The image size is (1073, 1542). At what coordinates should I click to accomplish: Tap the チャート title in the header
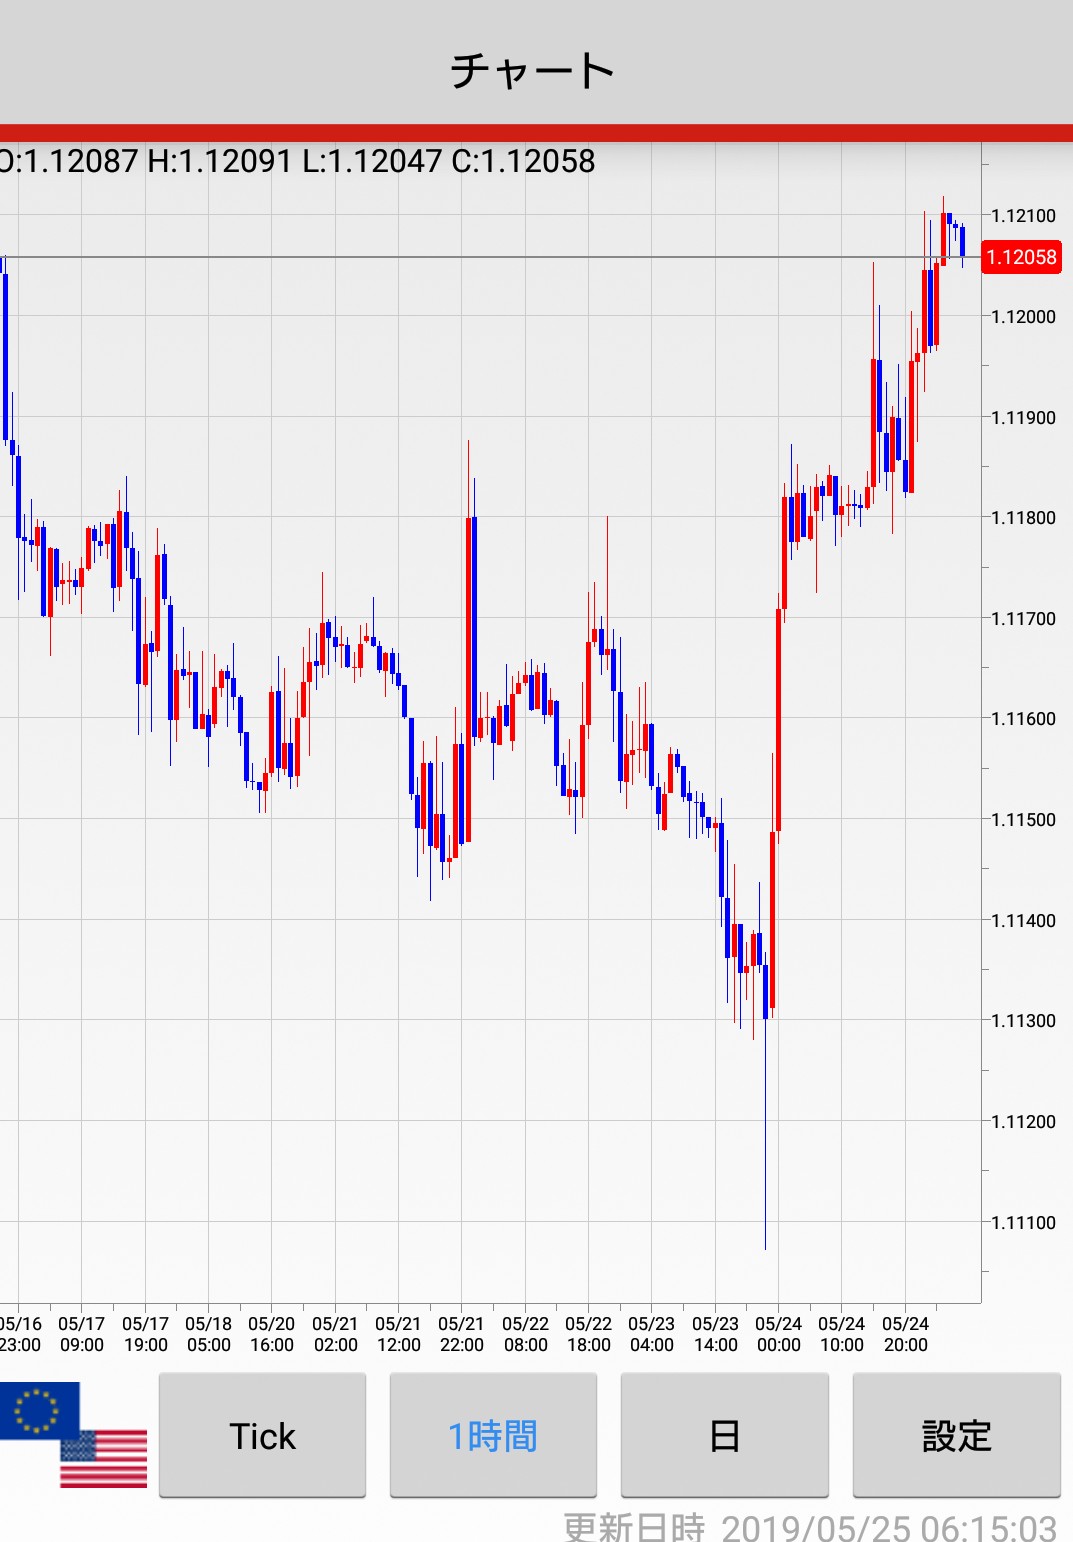point(533,71)
